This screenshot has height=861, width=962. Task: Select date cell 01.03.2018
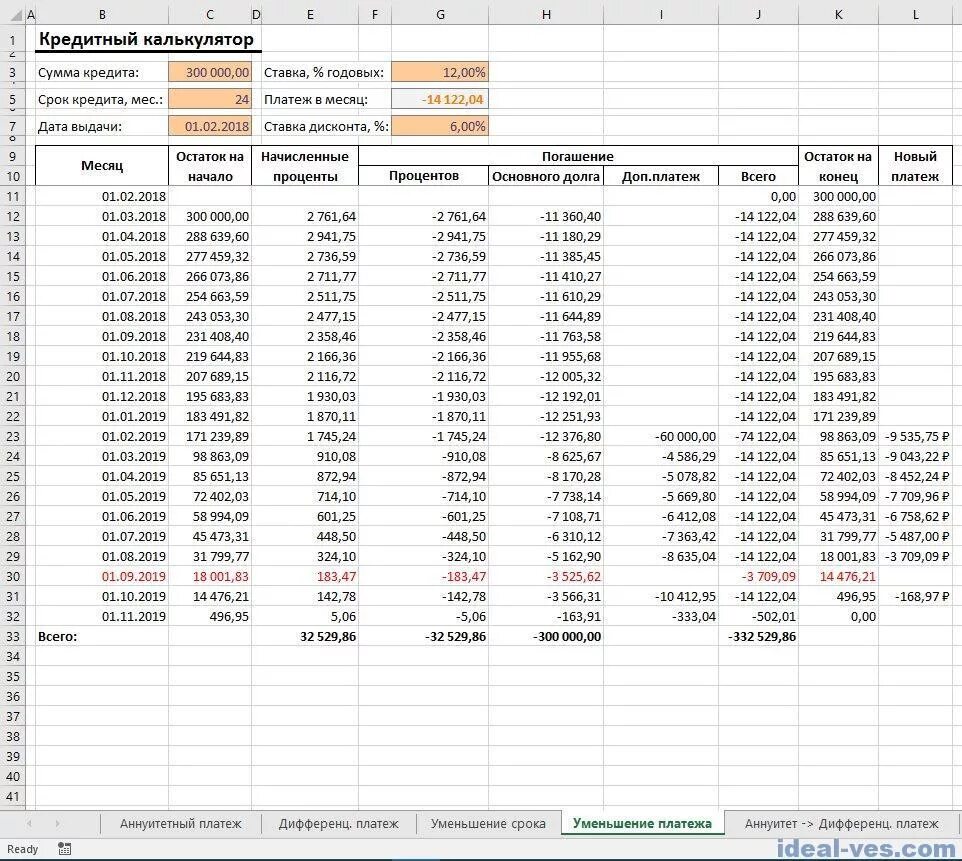pyautogui.click(x=102, y=217)
